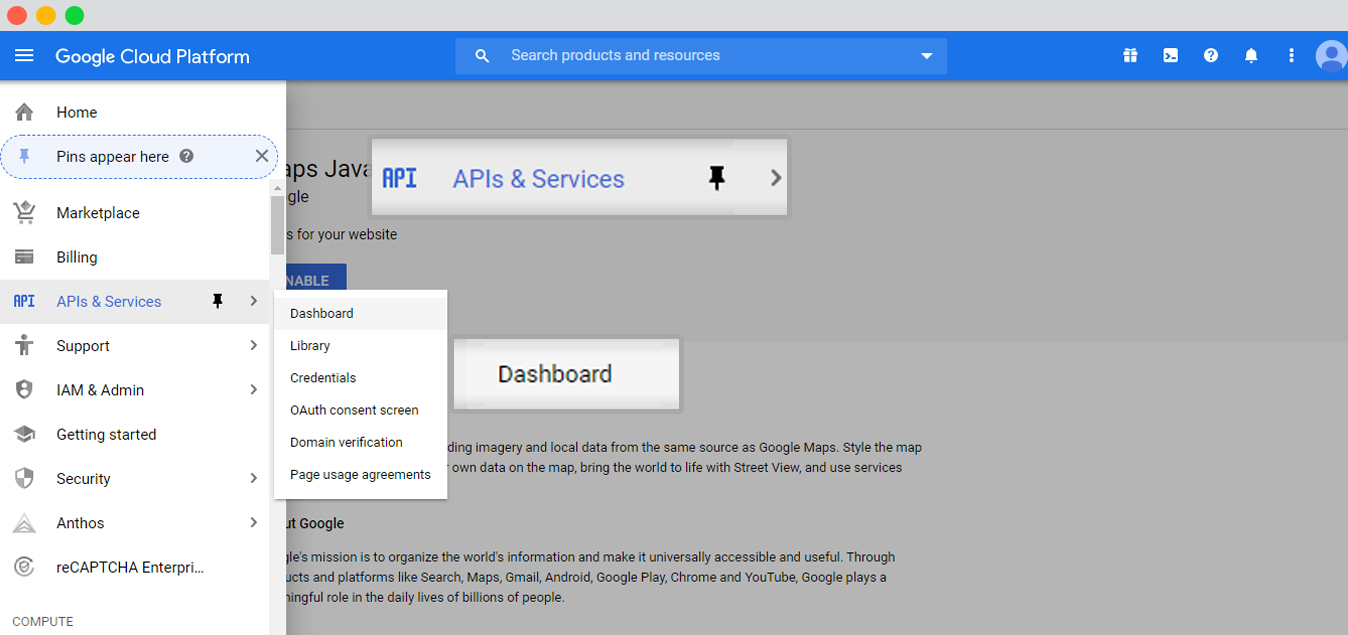The image size is (1348, 635).
Task: Click the Home house icon
Action: pyautogui.click(x=24, y=112)
